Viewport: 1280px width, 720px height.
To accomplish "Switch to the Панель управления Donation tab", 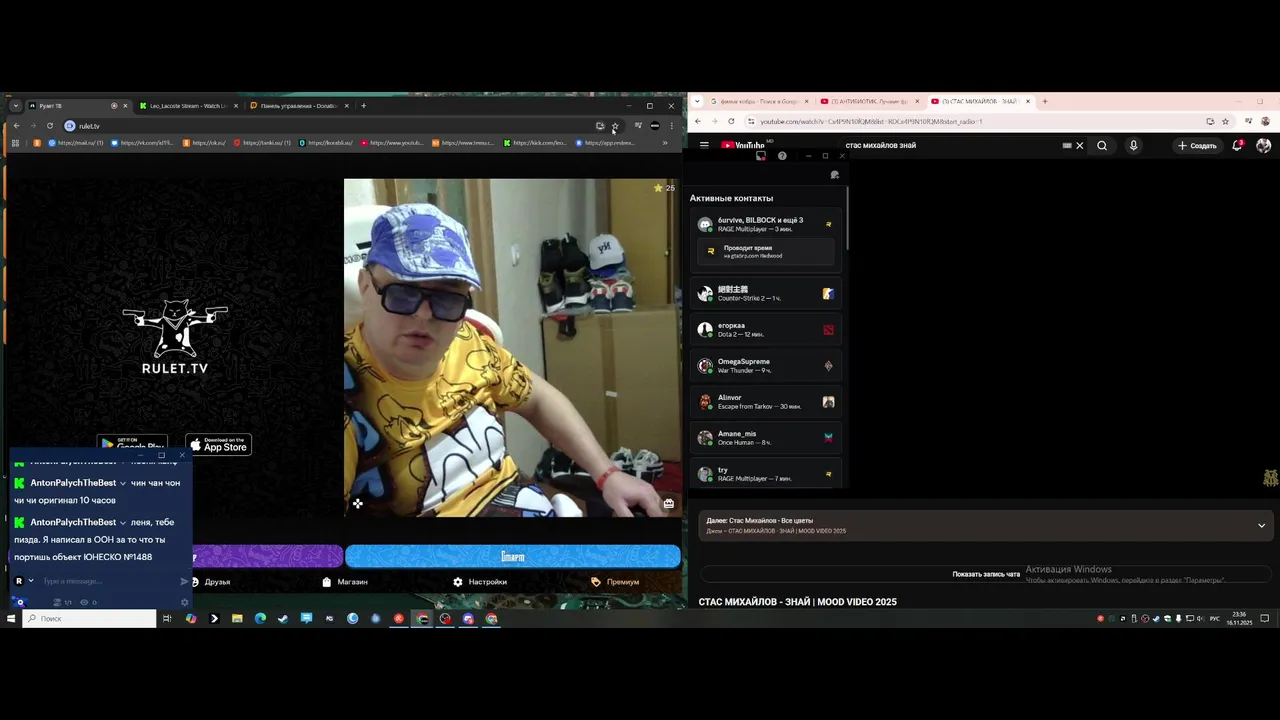I will click(298, 106).
